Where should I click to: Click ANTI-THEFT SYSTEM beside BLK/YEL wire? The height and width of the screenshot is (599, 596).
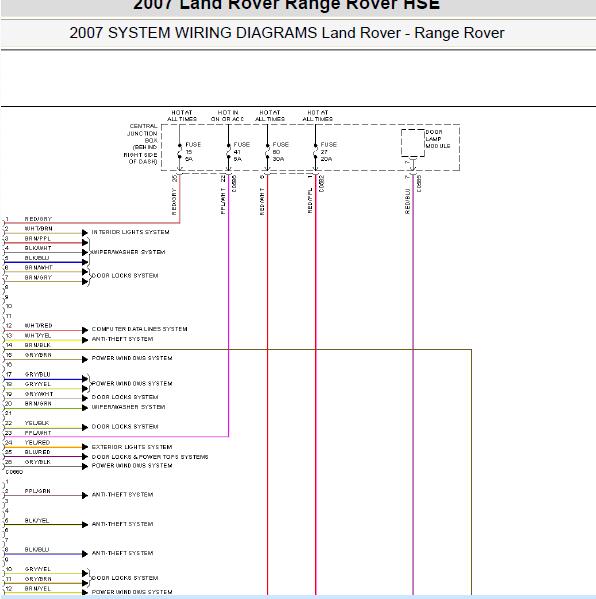coord(122,524)
